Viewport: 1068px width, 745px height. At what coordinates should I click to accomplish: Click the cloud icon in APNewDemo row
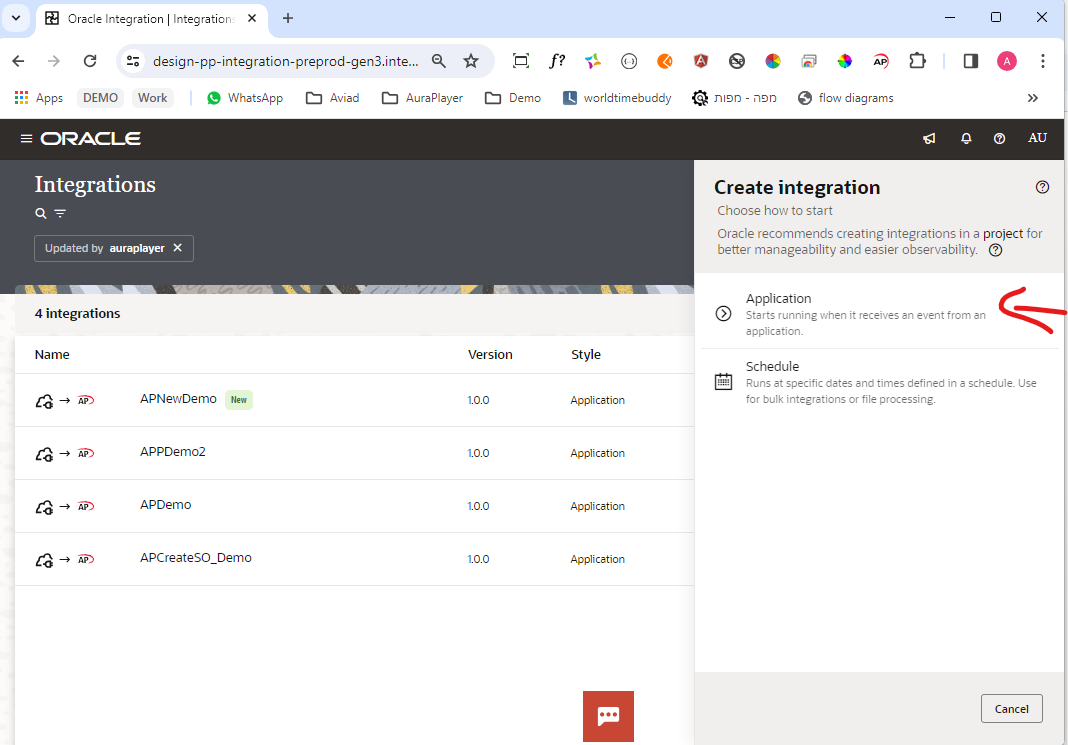click(x=44, y=401)
